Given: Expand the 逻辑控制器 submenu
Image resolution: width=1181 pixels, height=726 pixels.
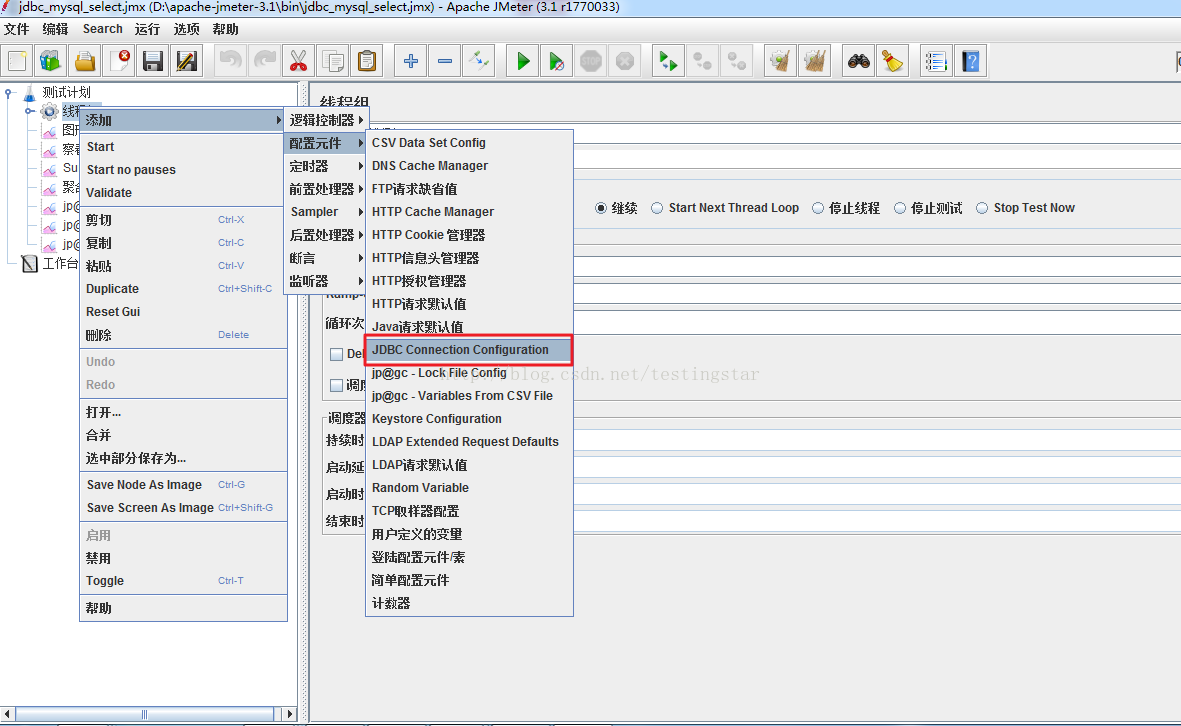Looking at the screenshot, I should pyautogui.click(x=325, y=120).
